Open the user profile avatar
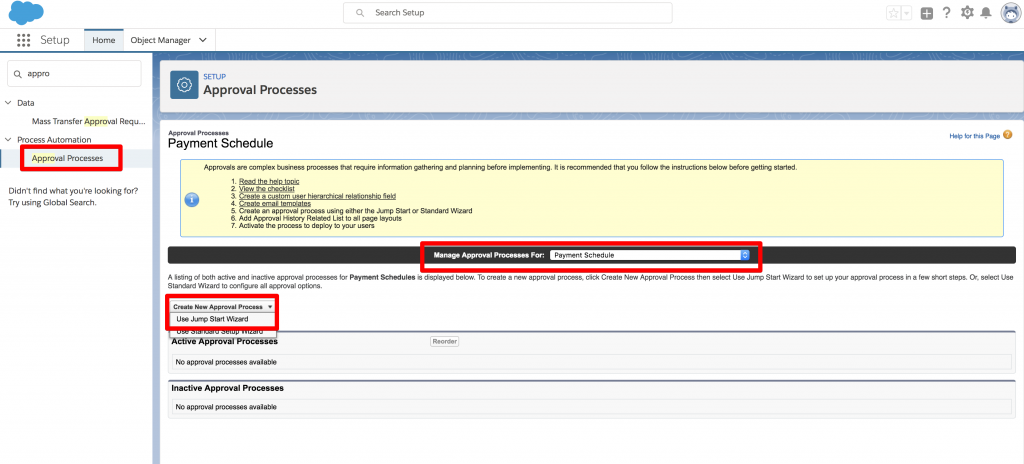Viewport: 1024px width, 464px height. pyautogui.click(x=1009, y=13)
